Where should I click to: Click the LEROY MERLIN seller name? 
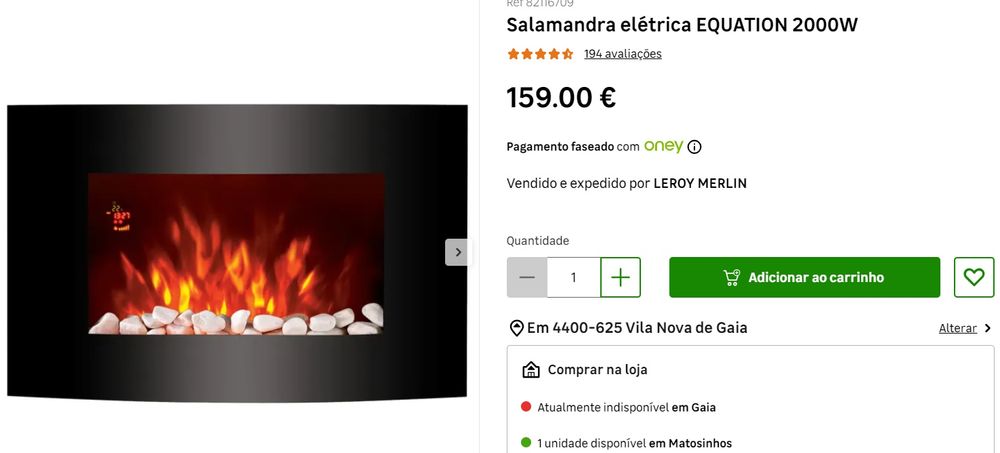click(700, 184)
